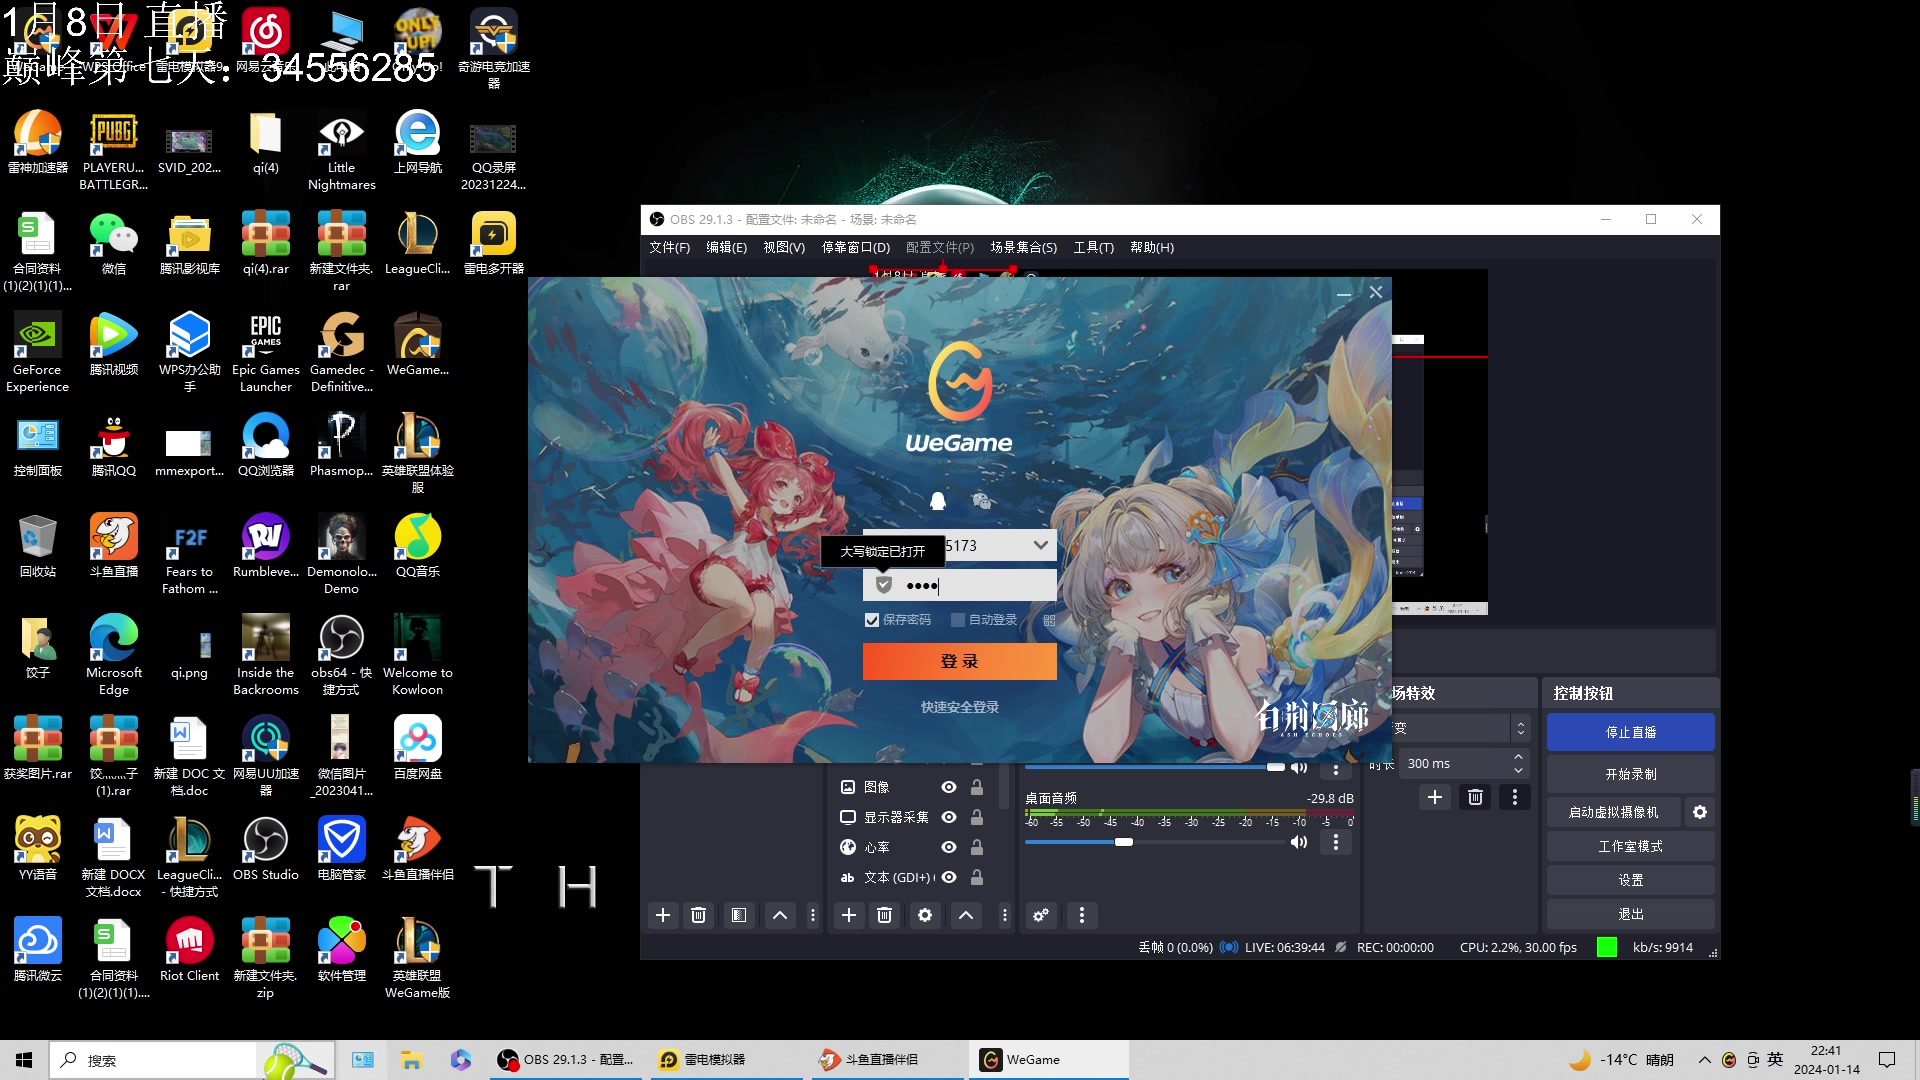Move source up with arrow
The width and height of the screenshot is (1920, 1080).
point(966,915)
